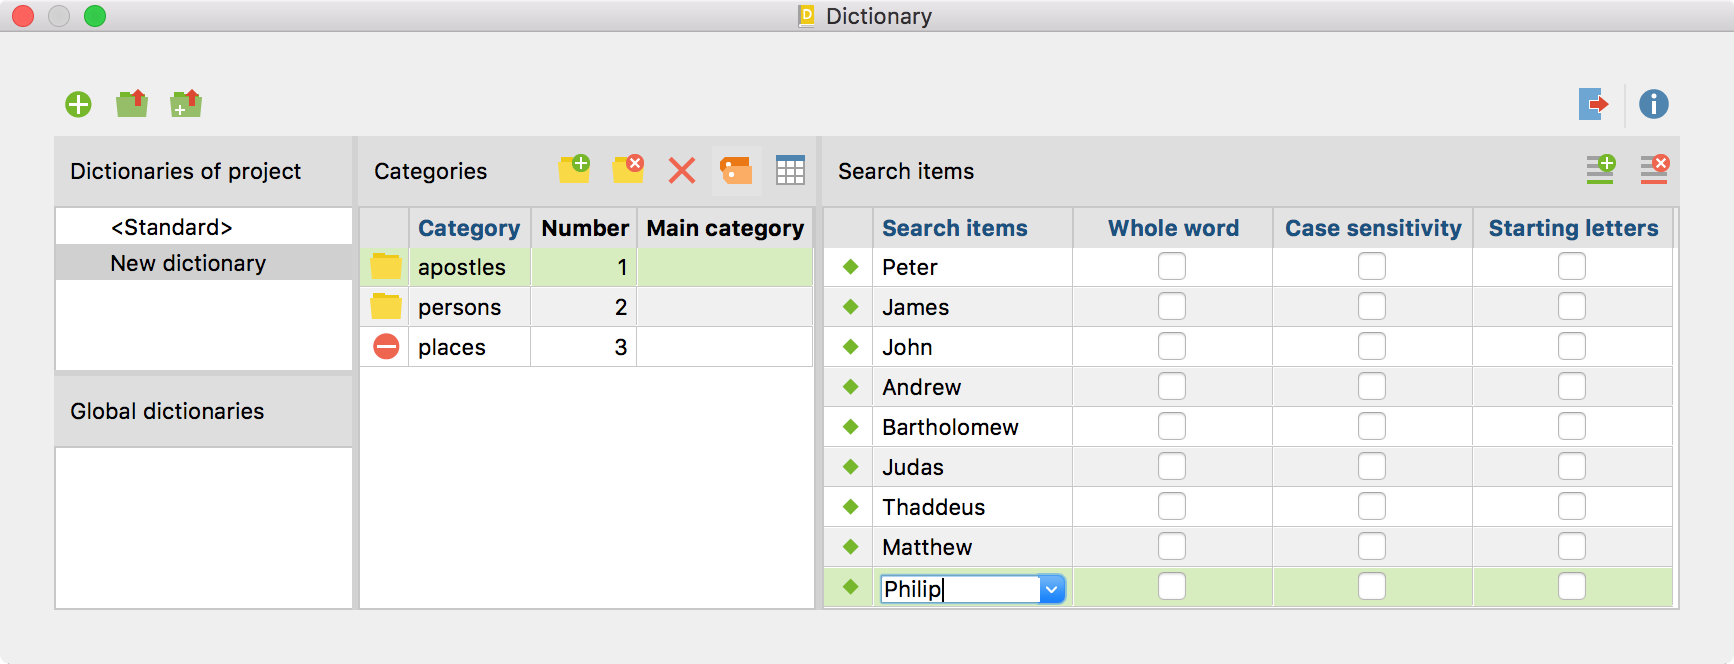Select the search item Peter
This screenshot has height=664, width=1734.
(x=910, y=267)
